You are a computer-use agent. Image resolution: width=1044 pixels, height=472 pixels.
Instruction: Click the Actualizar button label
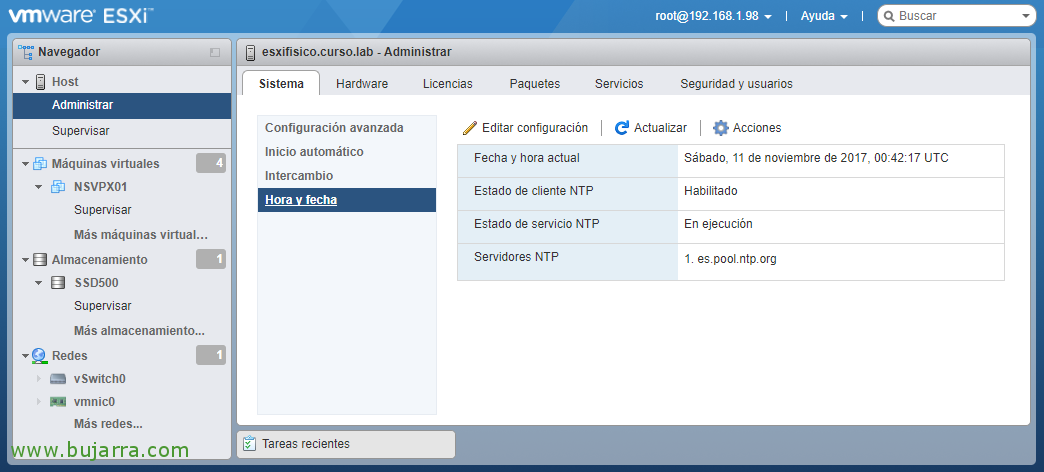pos(660,128)
